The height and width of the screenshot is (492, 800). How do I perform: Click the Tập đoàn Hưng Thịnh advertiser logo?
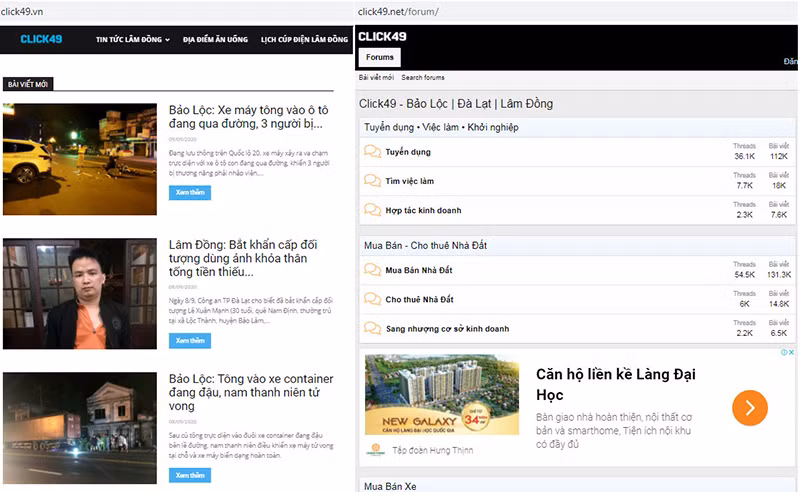coord(376,450)
